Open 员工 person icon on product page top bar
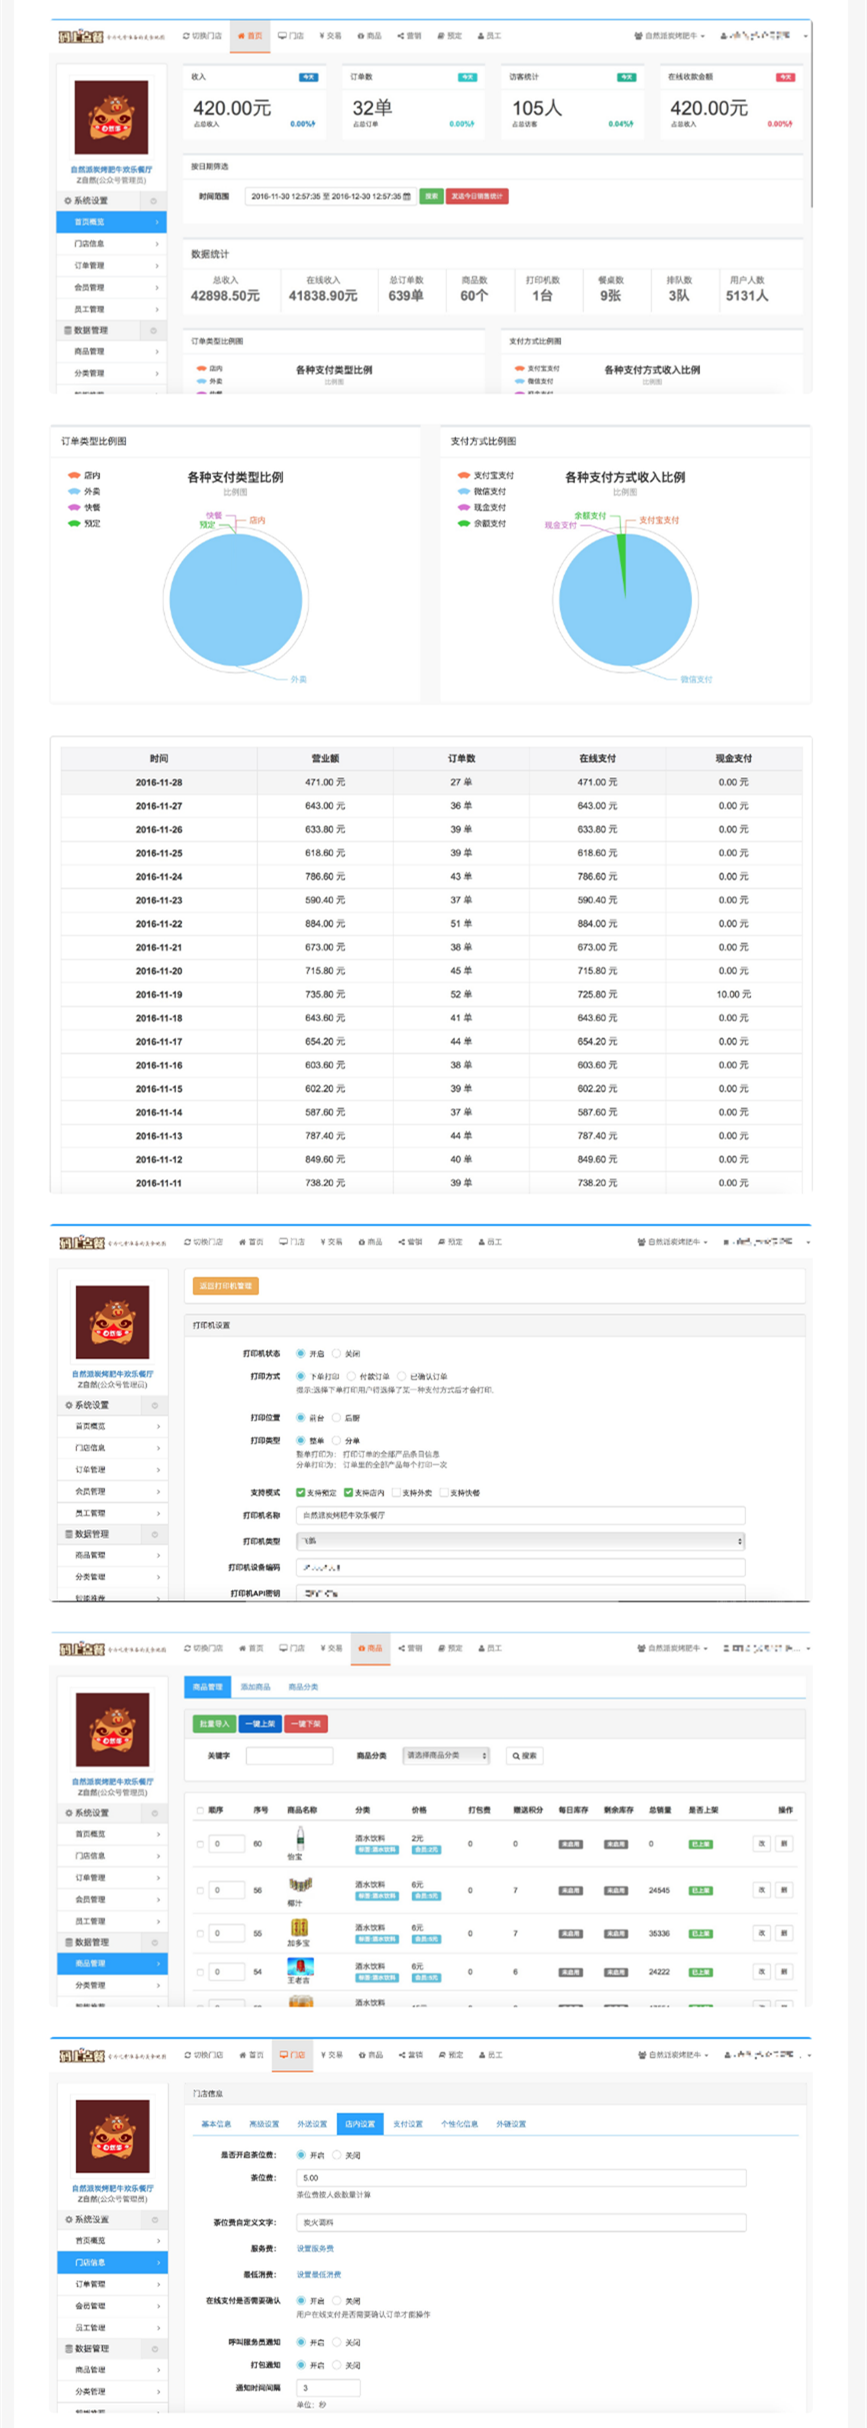Viewport: 867px width, 2428px height. (x=481, y=1648)
